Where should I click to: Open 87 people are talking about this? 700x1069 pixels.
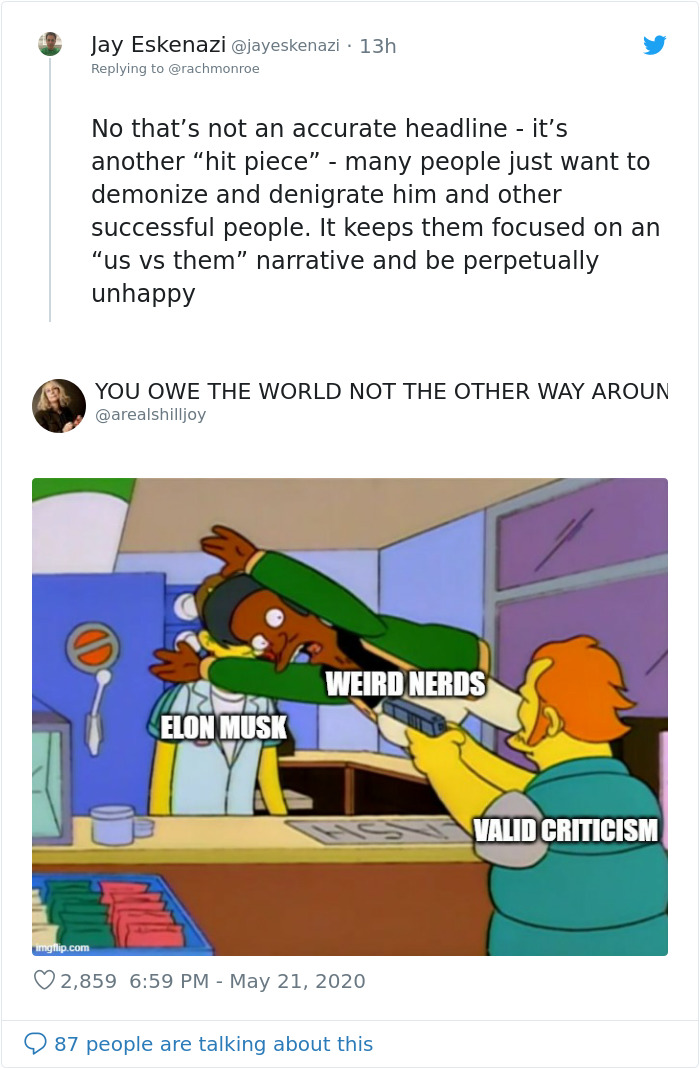tap(213, 1044)
